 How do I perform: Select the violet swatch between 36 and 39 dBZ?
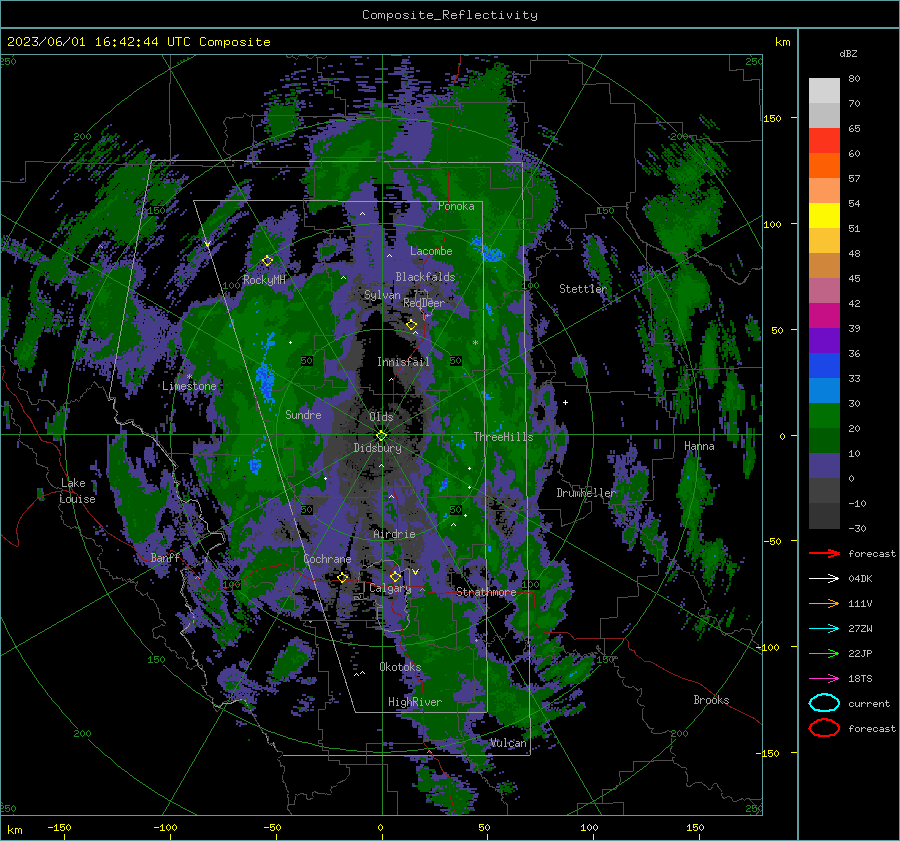pyautogui.click(x=824, y=340)
